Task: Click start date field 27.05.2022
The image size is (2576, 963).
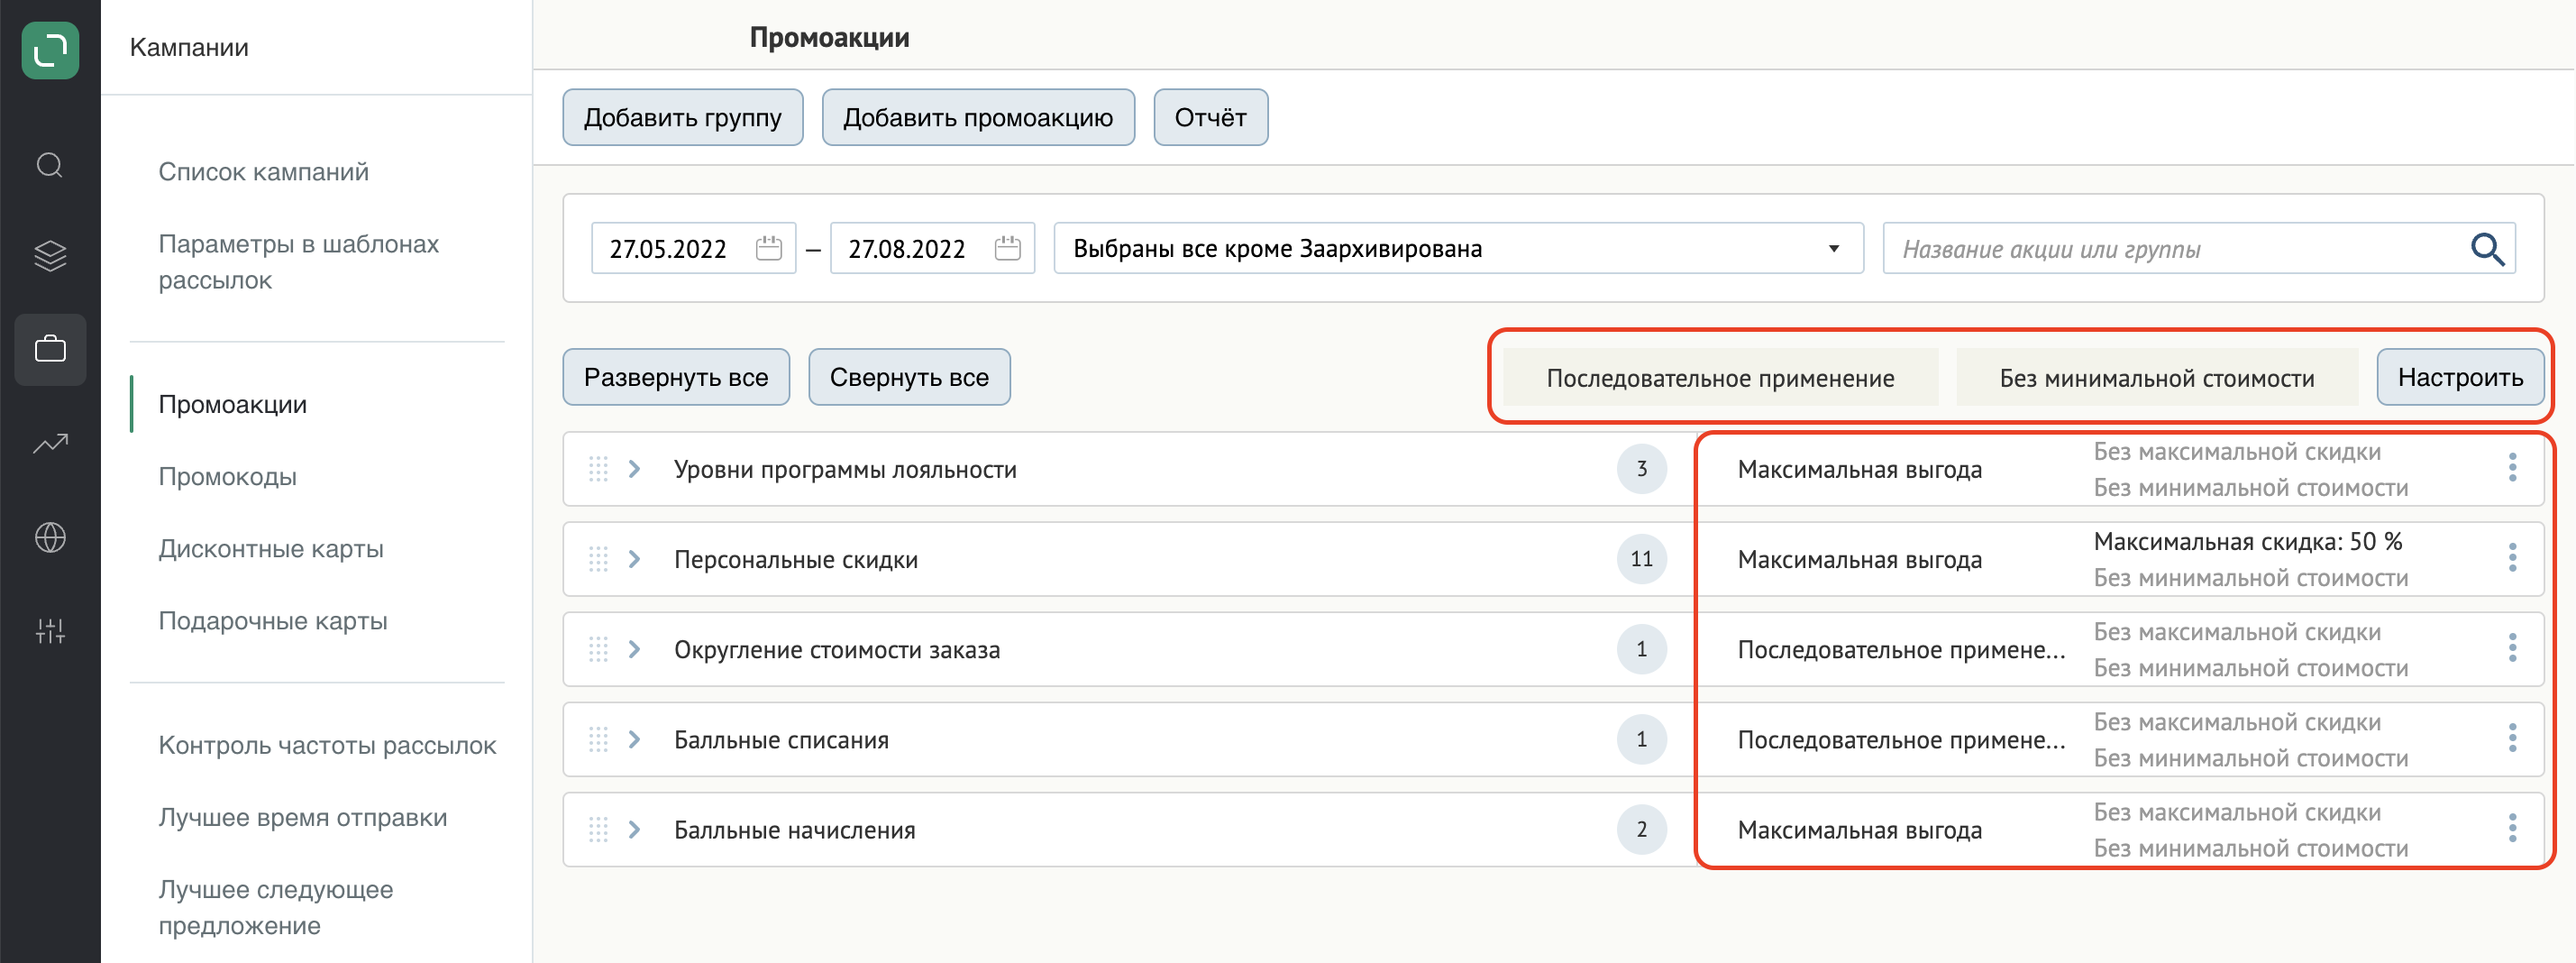Action: coord(693,248)
